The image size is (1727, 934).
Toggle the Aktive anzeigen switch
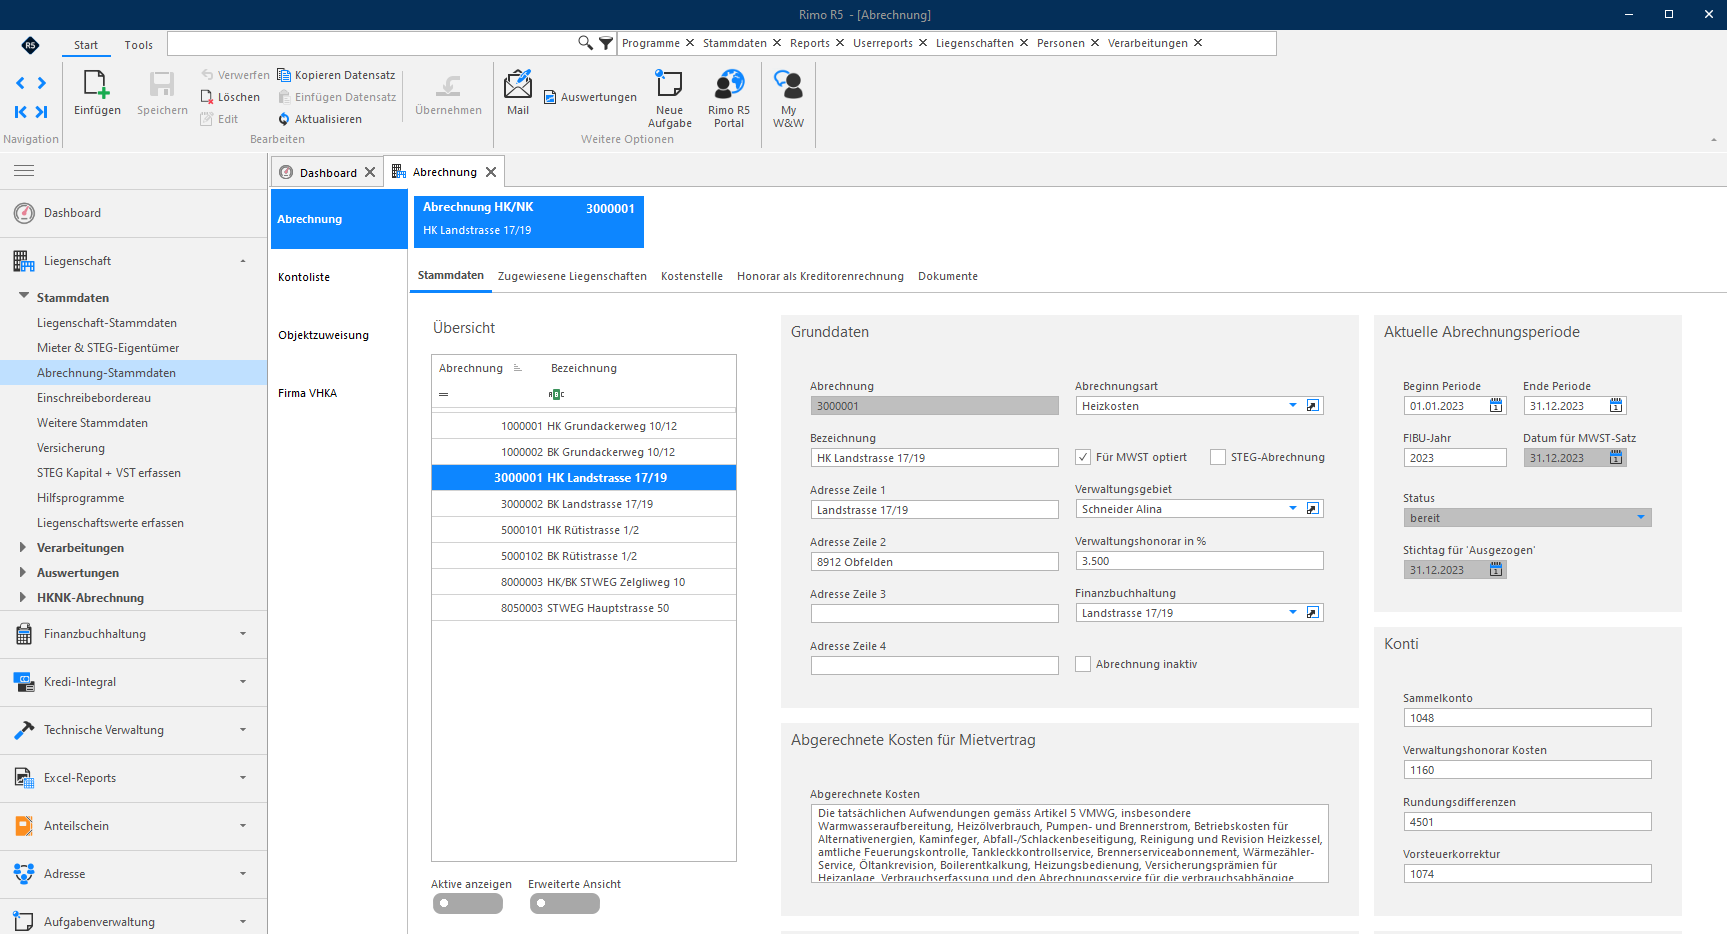tap(467, 903)
